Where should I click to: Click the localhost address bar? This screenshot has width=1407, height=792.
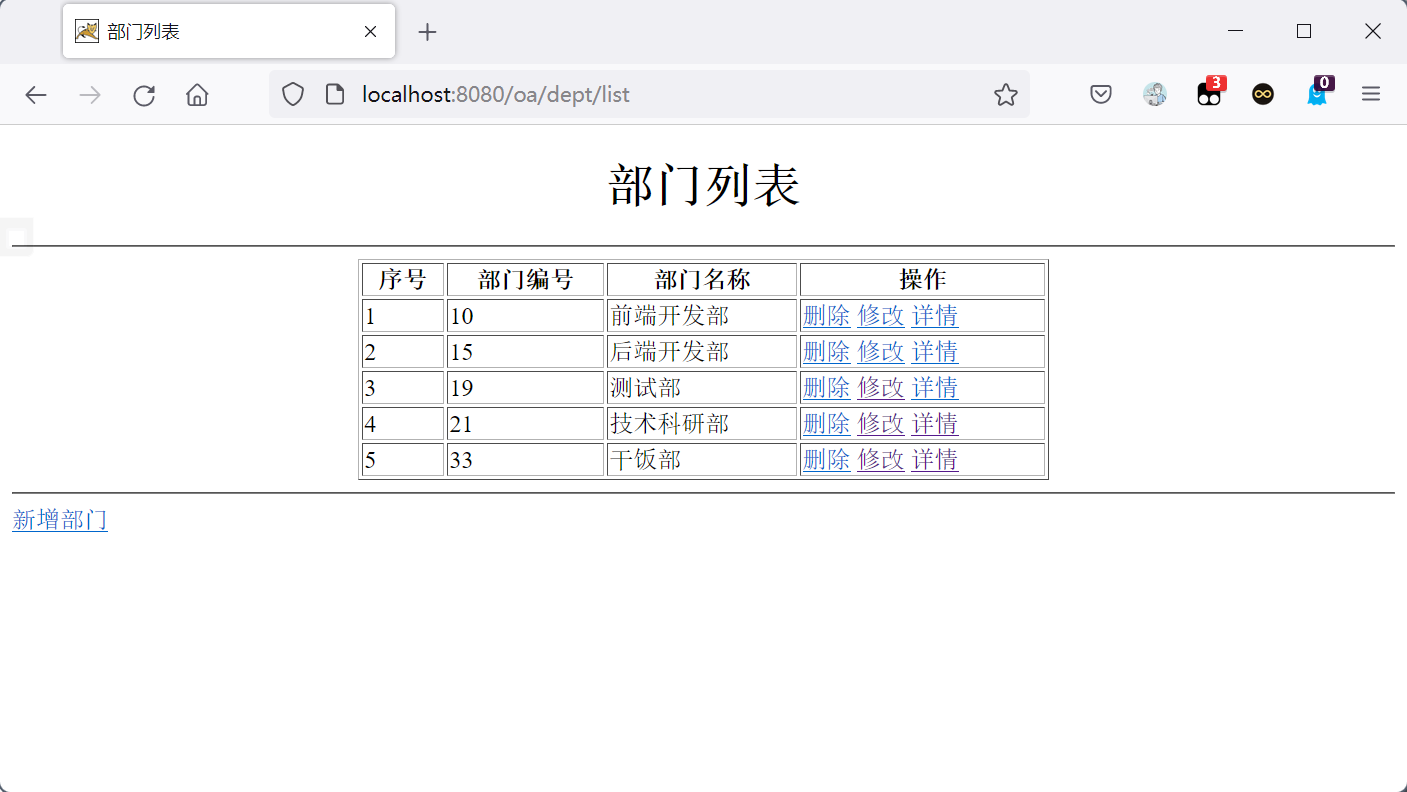coord(650,95)
